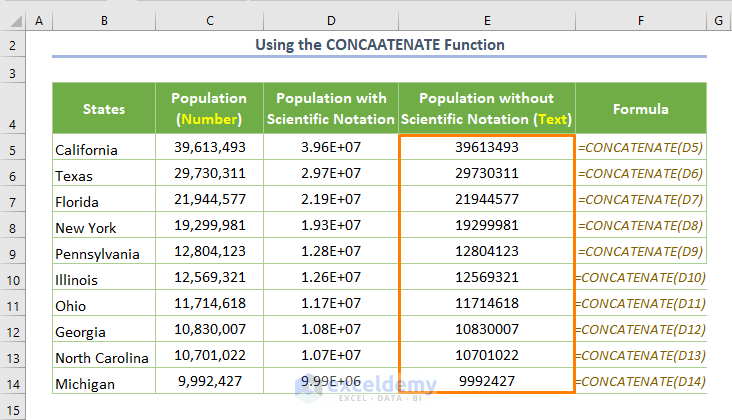
Task: Select the text cell with 19299981
Action: point(486,225)
